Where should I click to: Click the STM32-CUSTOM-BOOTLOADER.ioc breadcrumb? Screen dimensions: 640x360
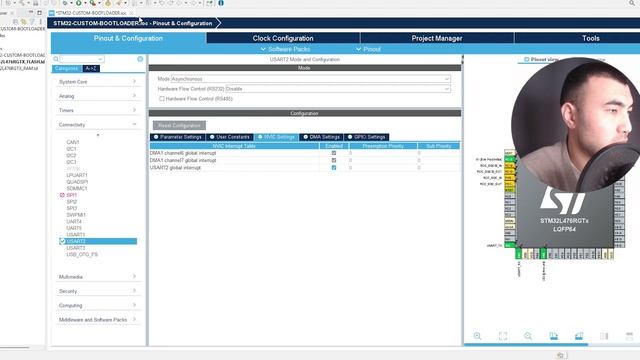[x=133, y=23]
